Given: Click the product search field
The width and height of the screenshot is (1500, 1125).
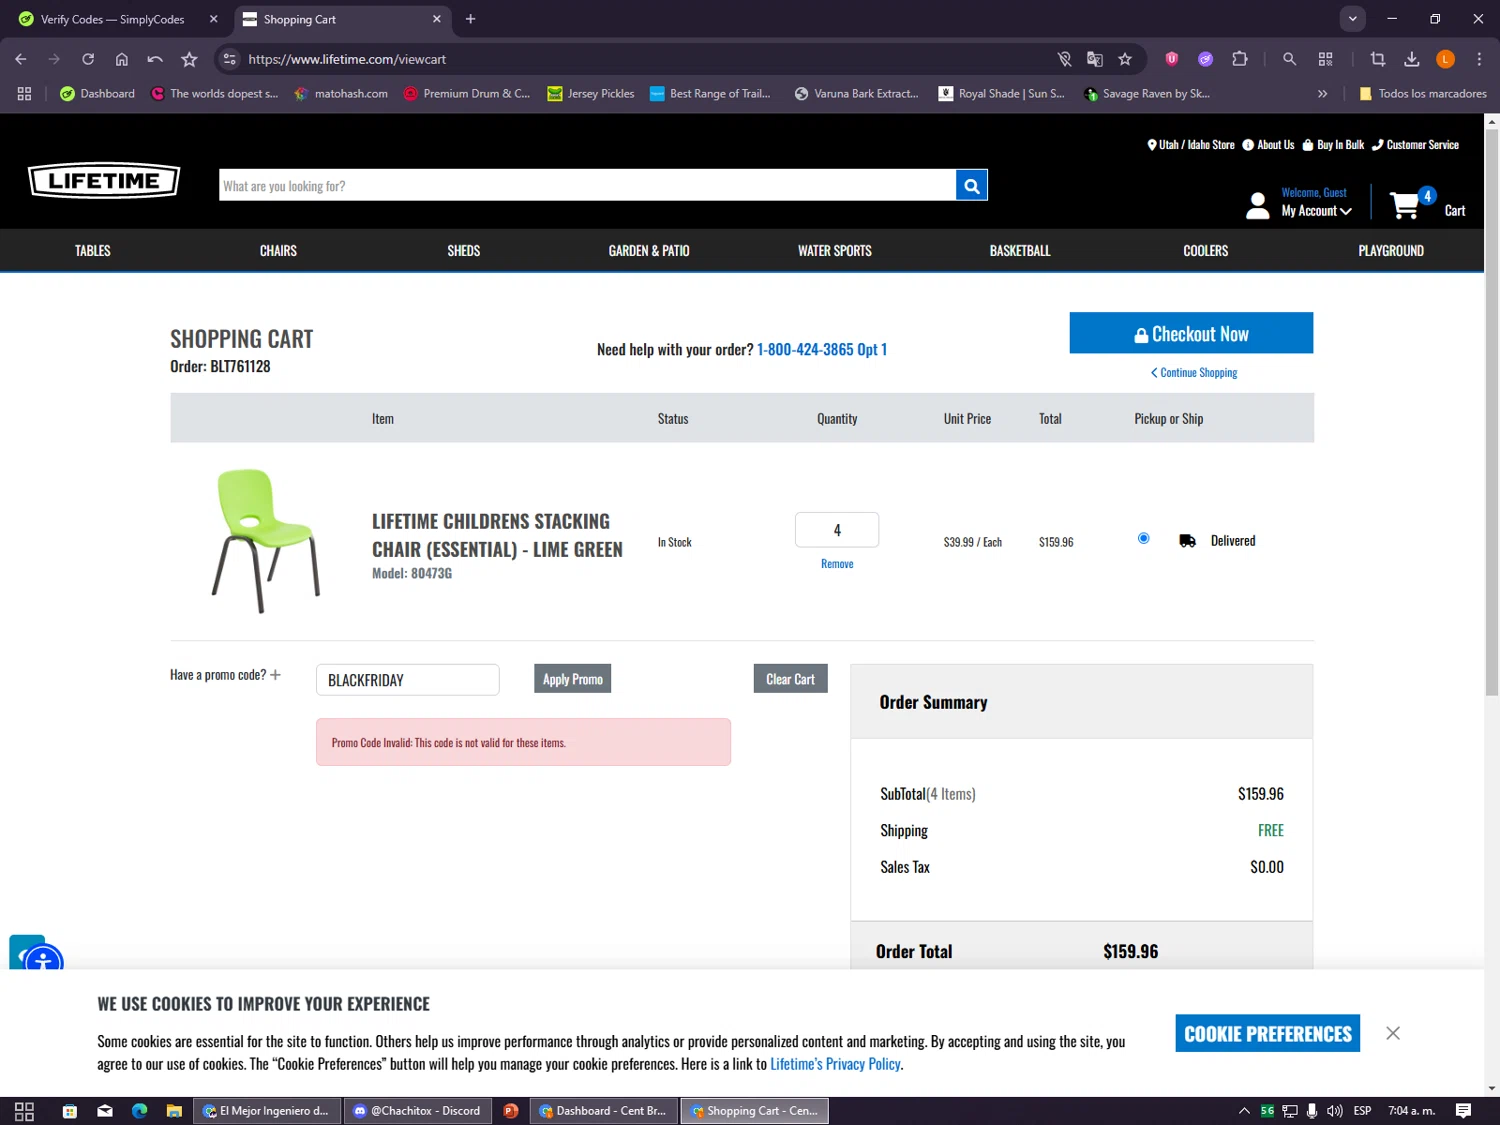Looking at the screenshot, I should [x=587, y=185].
